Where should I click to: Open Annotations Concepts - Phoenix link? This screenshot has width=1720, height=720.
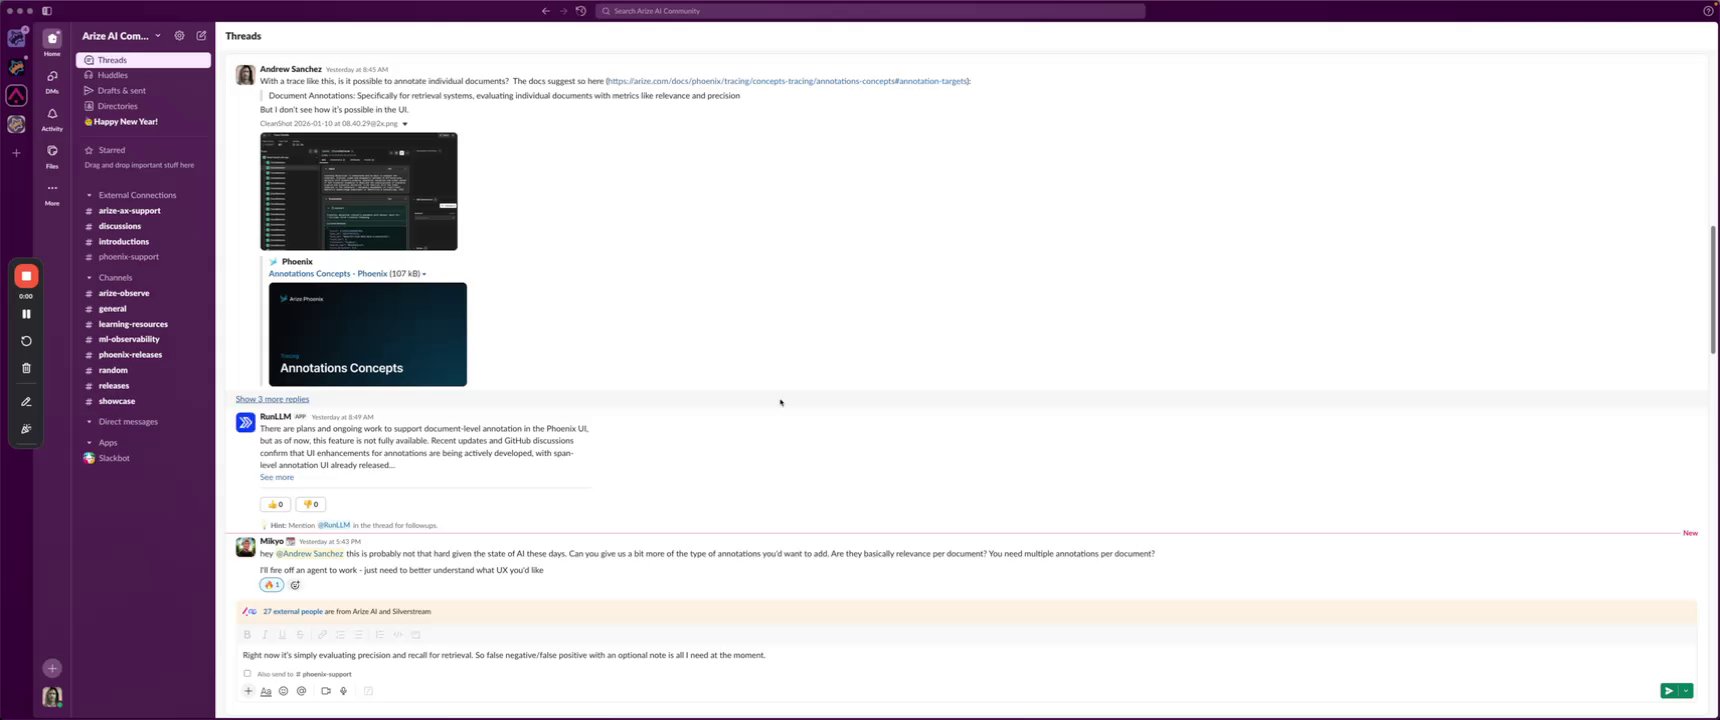328,274
